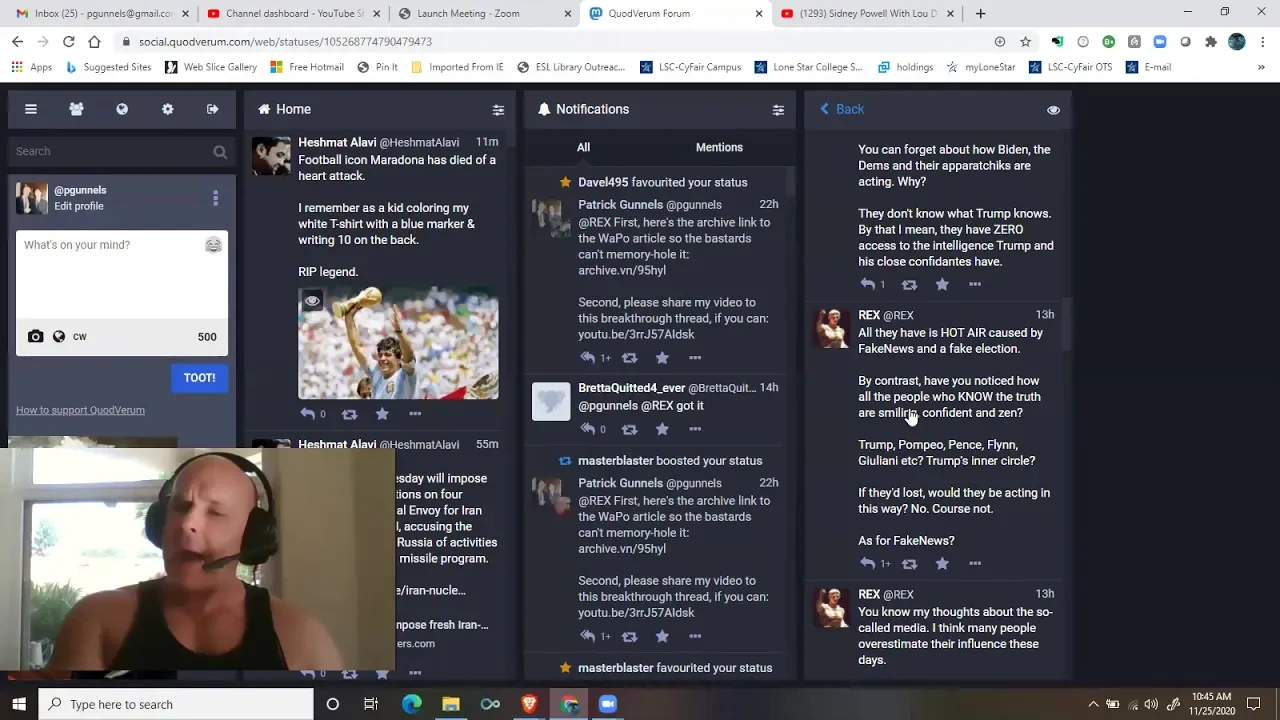The width and height of the screenshot is (1280, 720).
Task: Select the All notifications tab
Action: click(x=583, y=147)
